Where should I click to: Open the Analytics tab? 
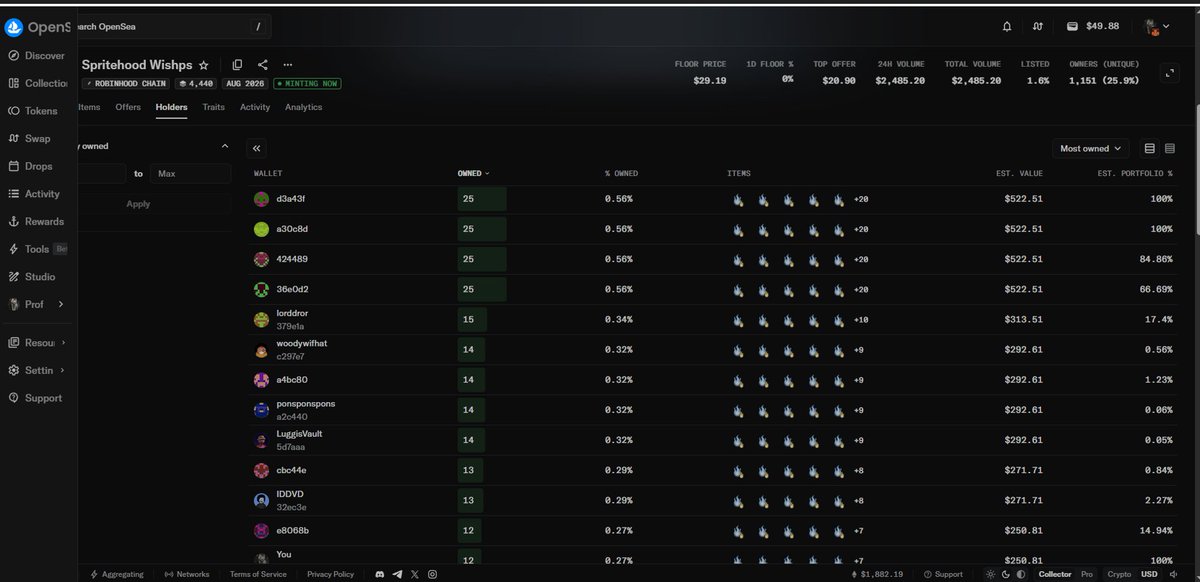[303, 107]
